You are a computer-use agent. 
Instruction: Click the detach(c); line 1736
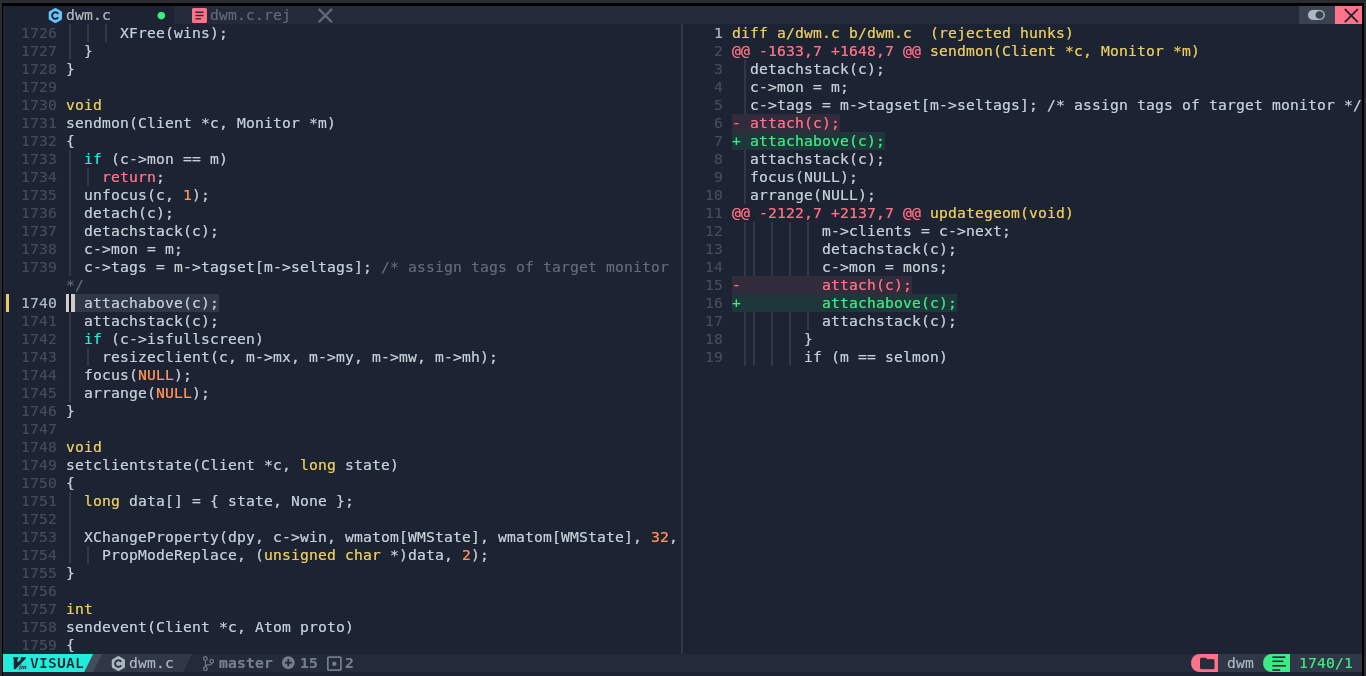tap(128, 213)
